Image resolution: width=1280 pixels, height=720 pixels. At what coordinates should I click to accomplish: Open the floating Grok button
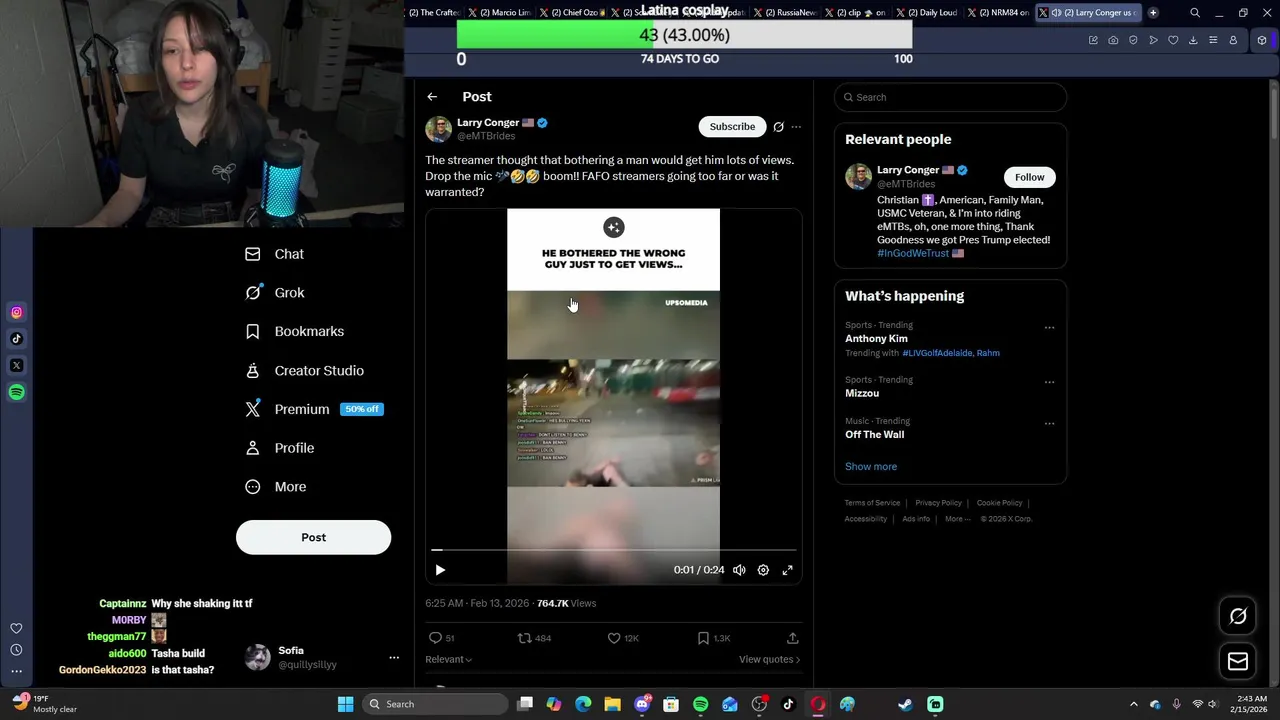(1238, 616)
